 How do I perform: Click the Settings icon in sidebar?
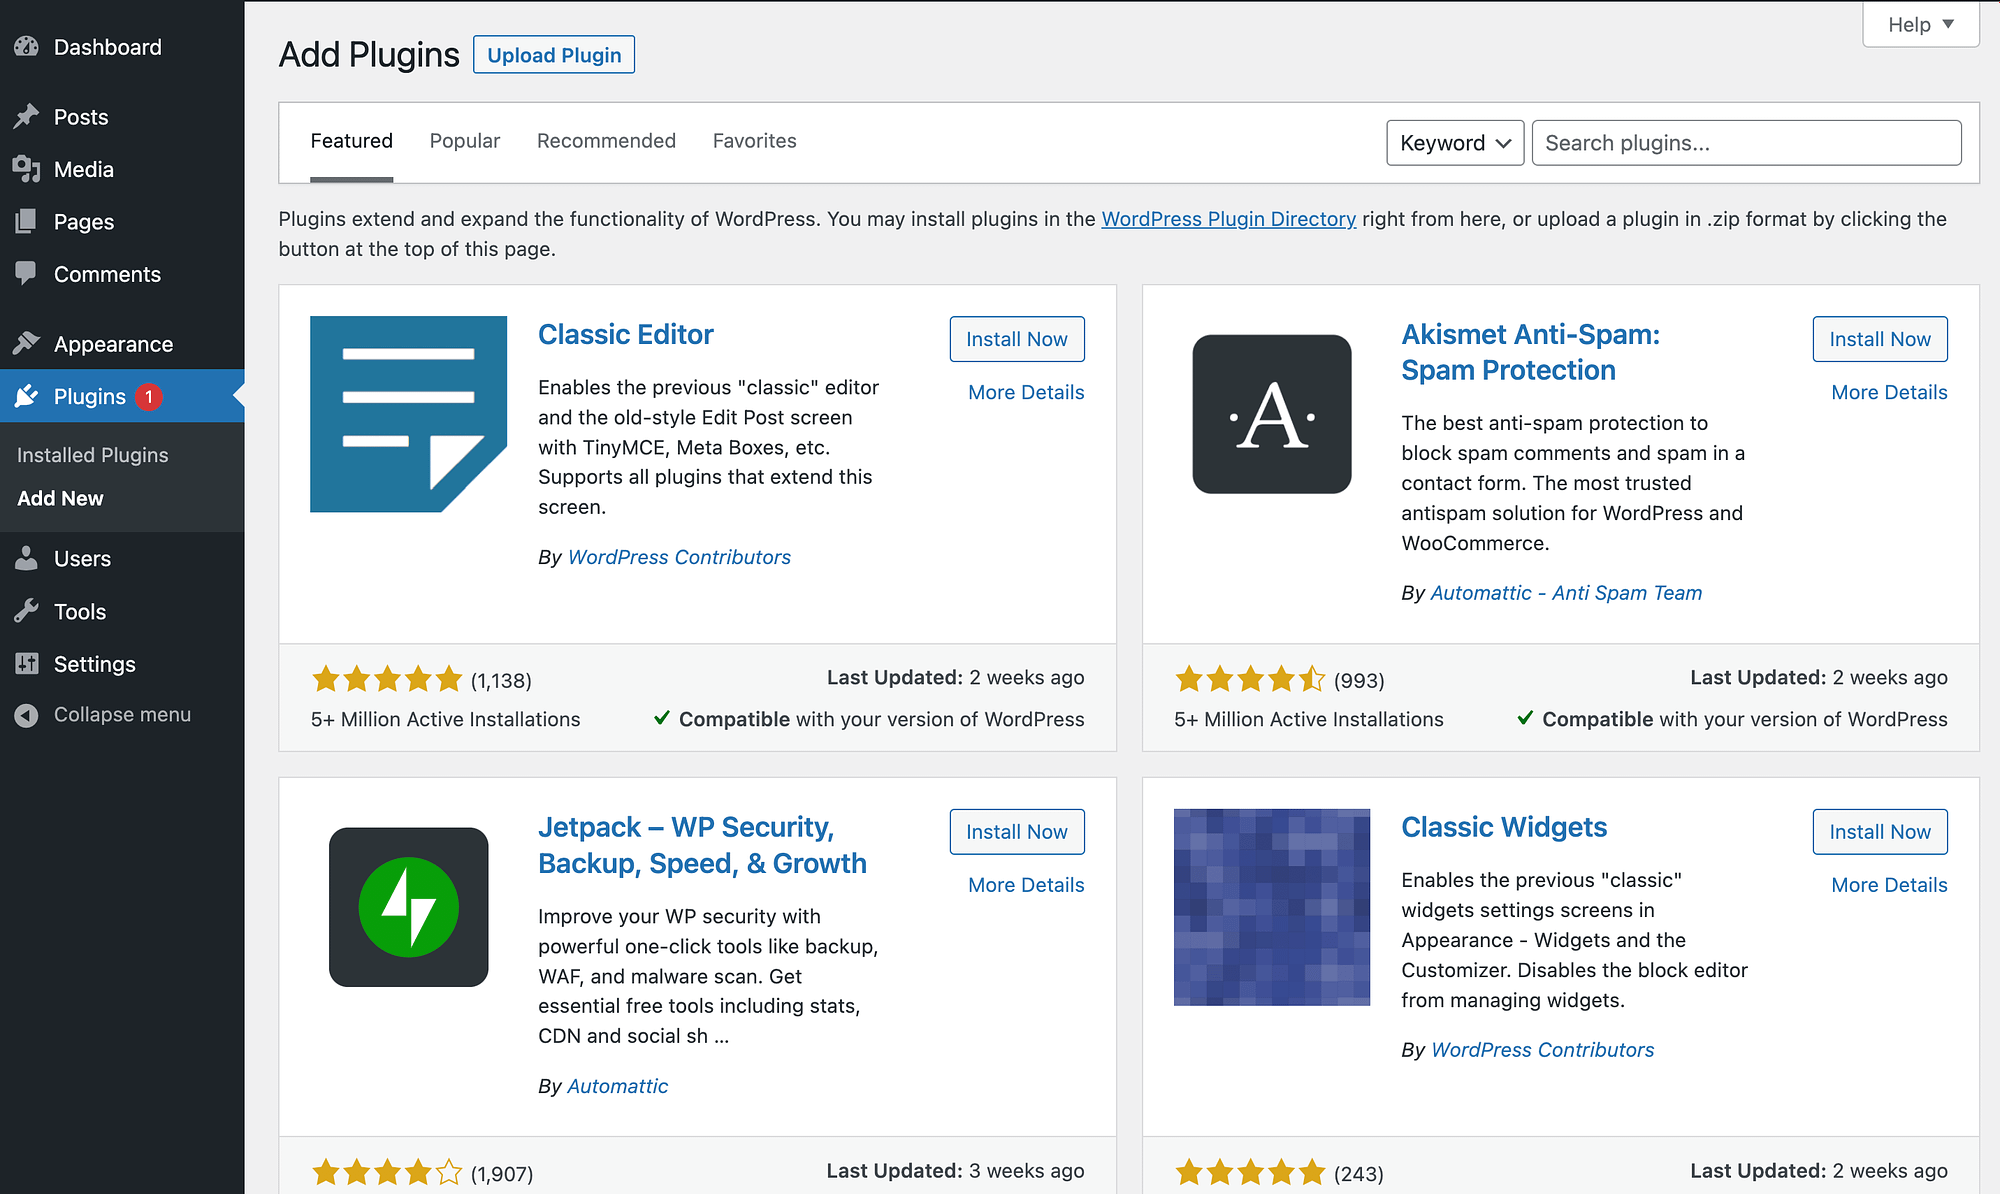[x=27, y=662]
